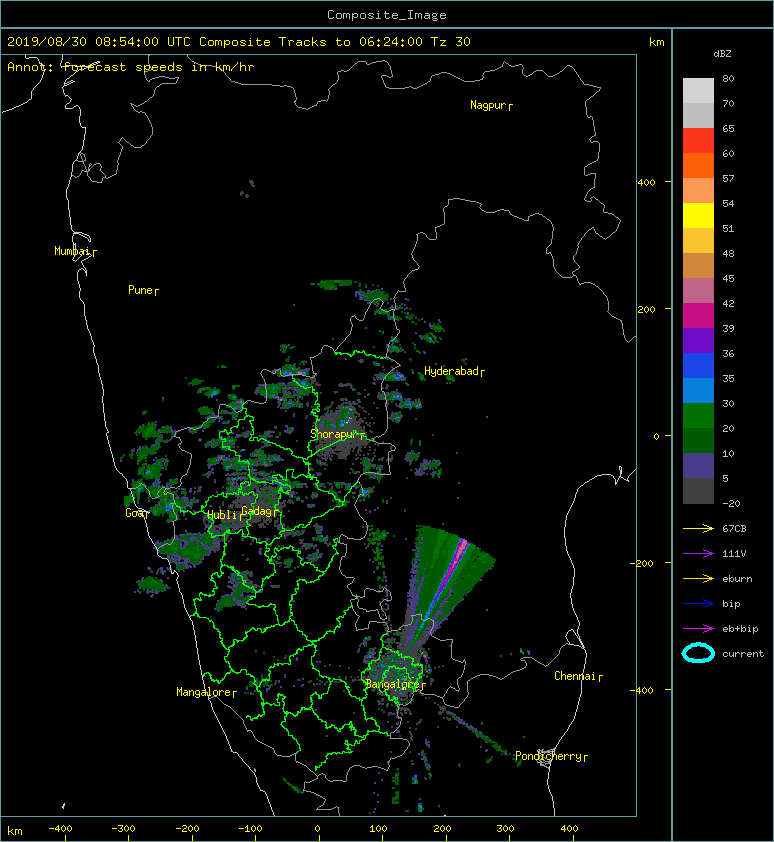Image resolution: width=774 pixels, height=842 pixels.
Task: Select the green dBZ swatch between 30 and 20
Action: coord(698,415)
